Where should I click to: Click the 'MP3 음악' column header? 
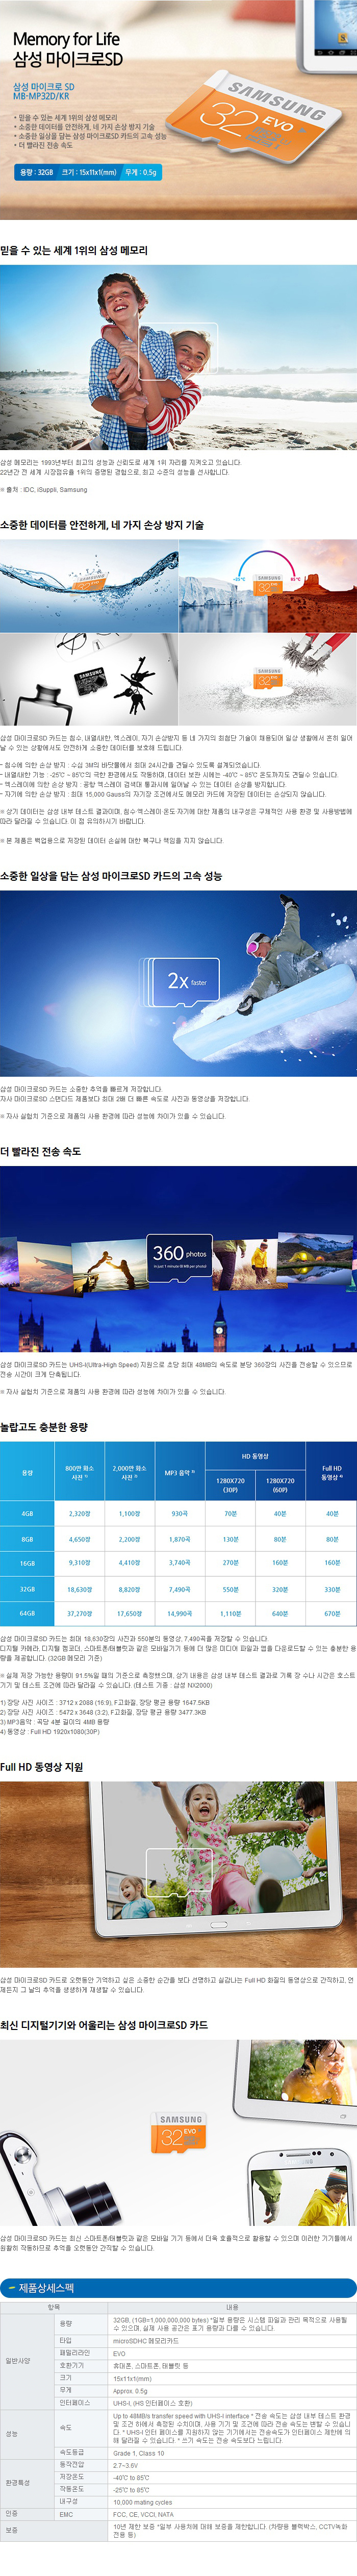click(x=179, y=1473)
